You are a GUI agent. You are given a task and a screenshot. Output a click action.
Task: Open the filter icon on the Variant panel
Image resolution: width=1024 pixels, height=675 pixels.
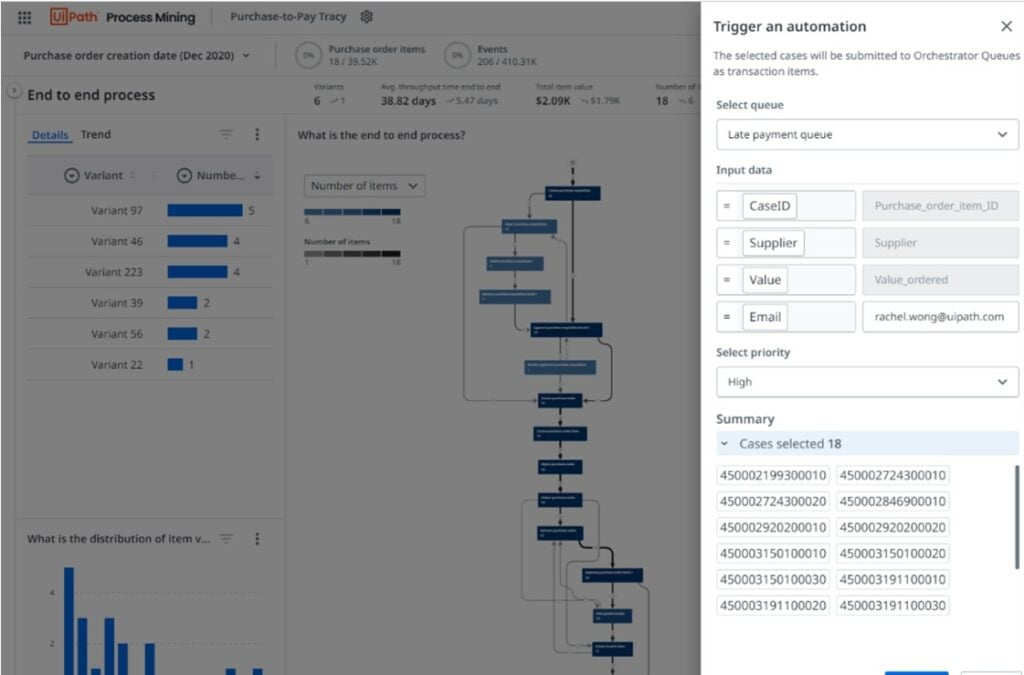[226, 134]
